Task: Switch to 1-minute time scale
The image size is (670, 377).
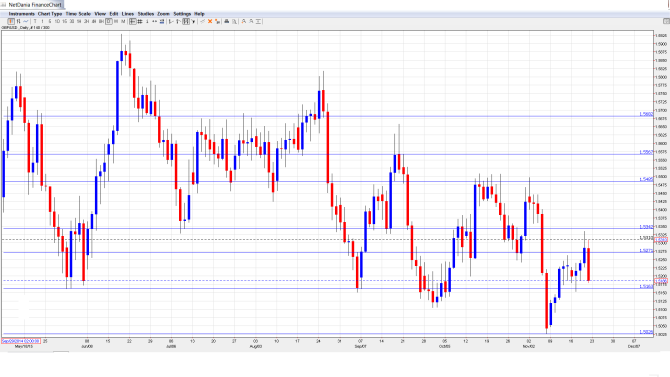Action: pyautogui.click(x=42, y=21)
